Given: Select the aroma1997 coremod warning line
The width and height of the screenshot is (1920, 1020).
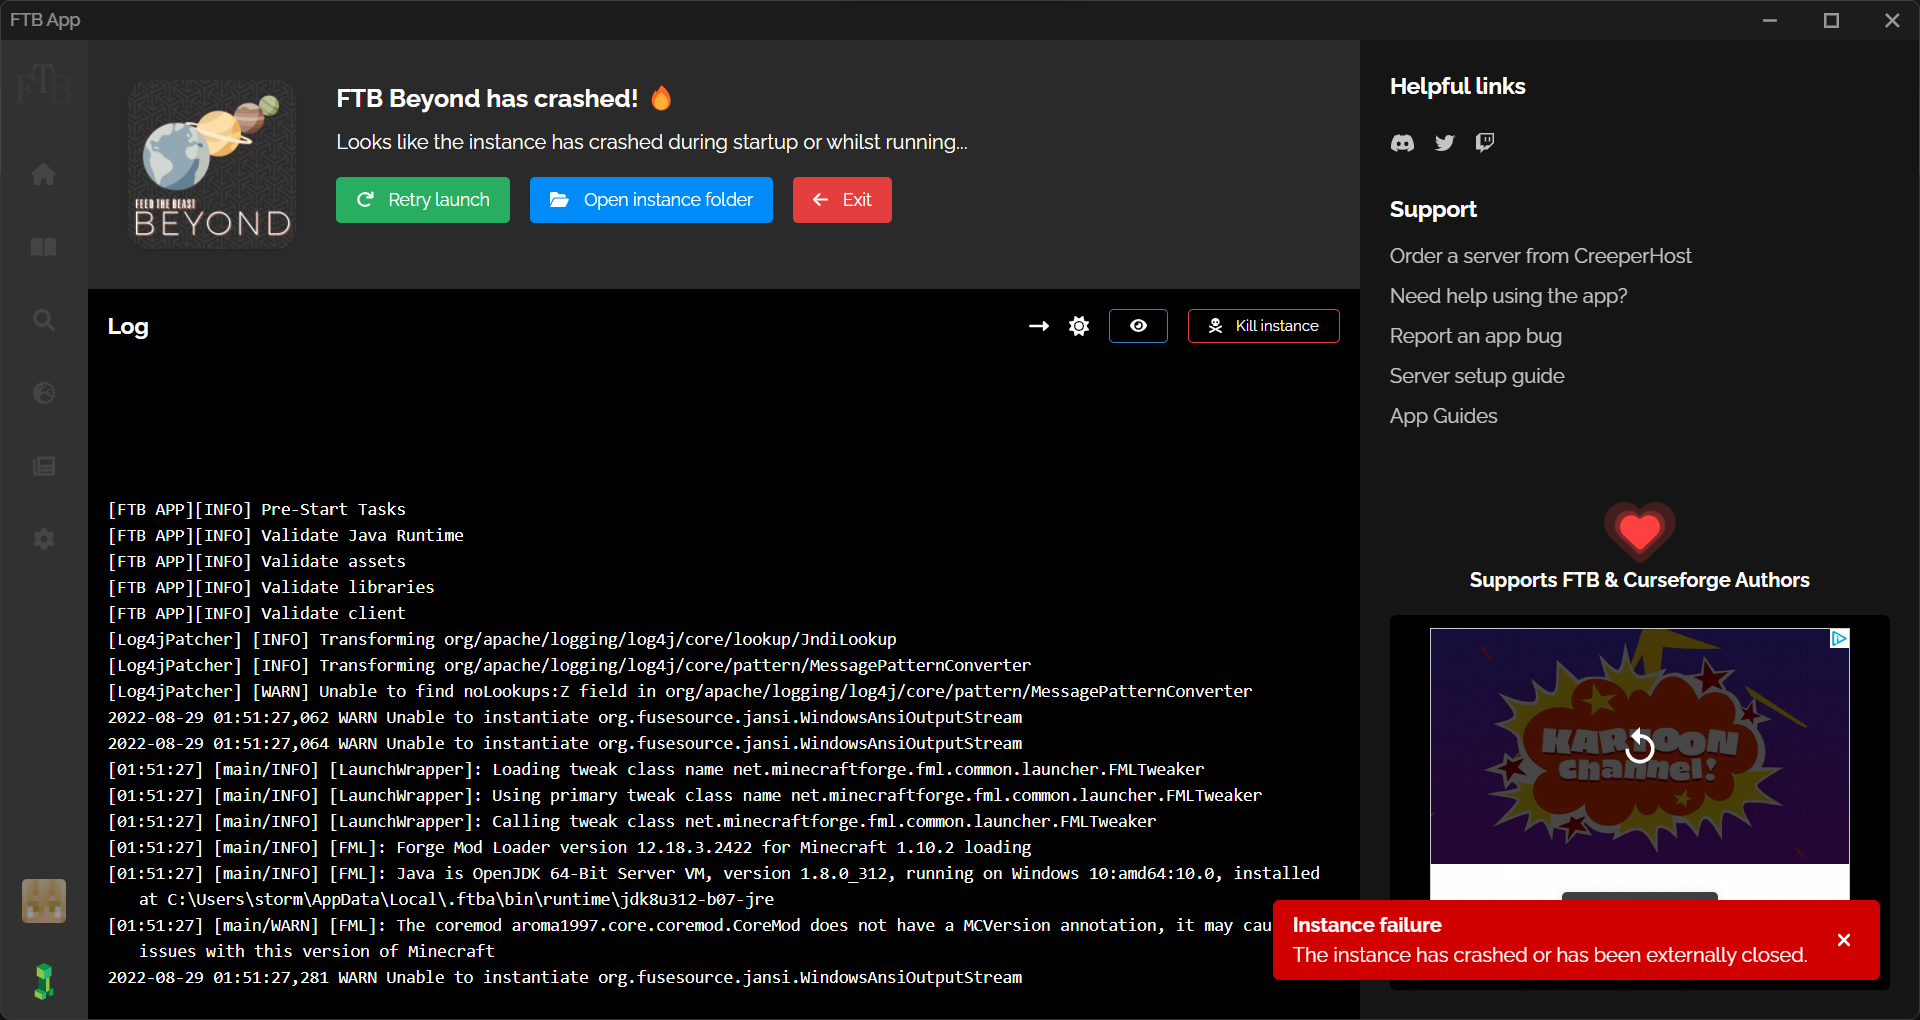Looking at the screenshot, I should coord(690,938).
